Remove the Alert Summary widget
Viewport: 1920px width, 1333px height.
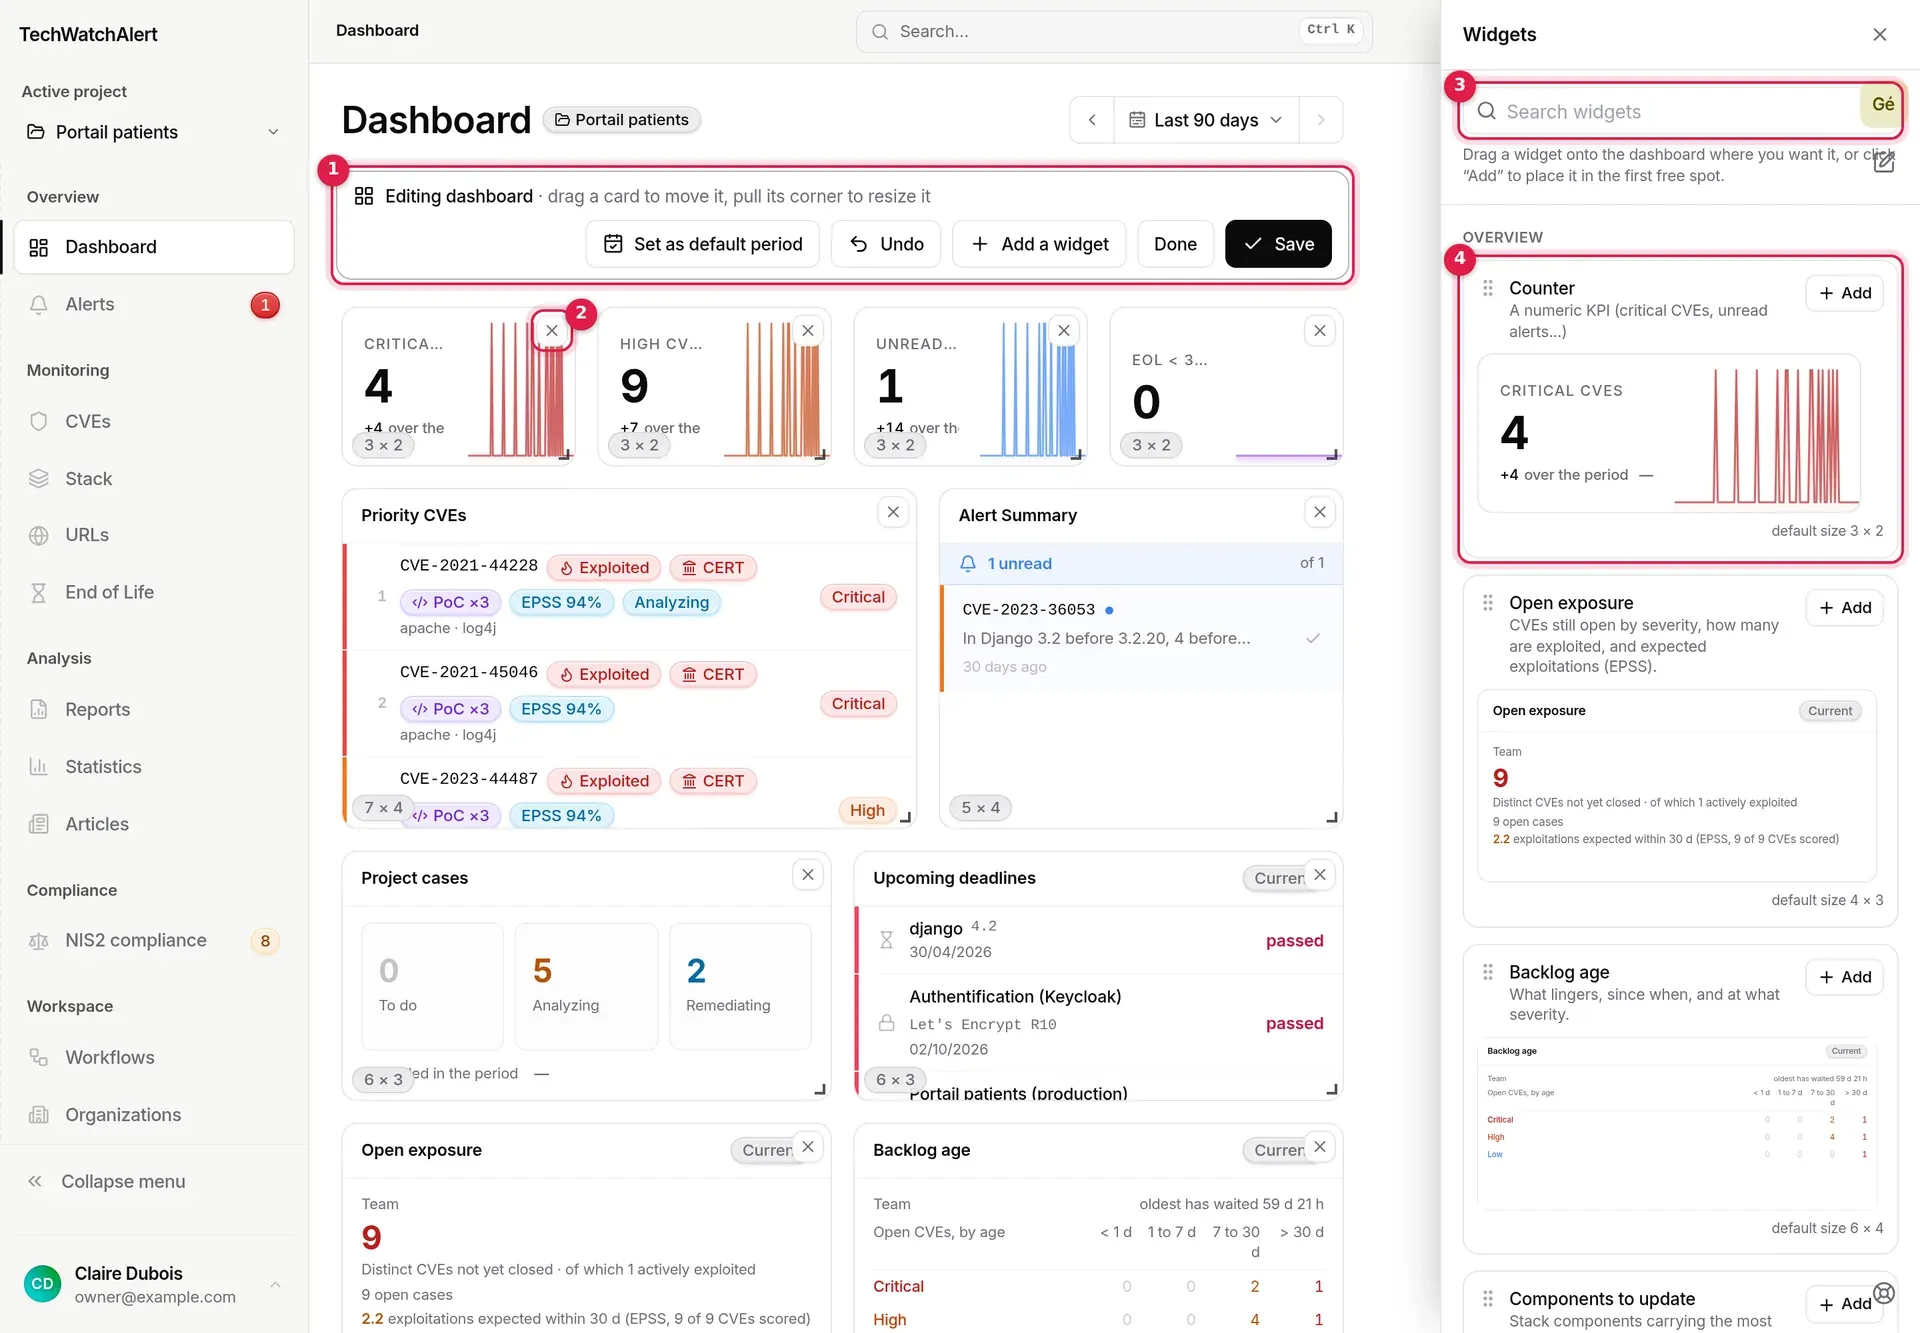pyautogui.click(x=1320, y=512)
